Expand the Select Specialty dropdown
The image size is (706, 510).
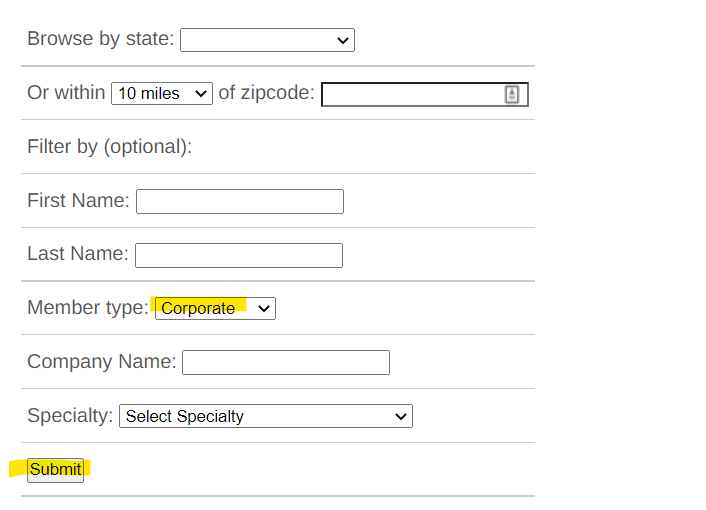pos(266,416)
